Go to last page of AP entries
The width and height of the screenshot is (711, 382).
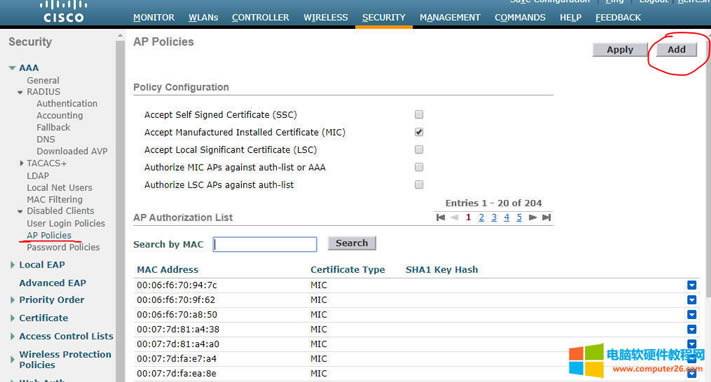point(546,217)
